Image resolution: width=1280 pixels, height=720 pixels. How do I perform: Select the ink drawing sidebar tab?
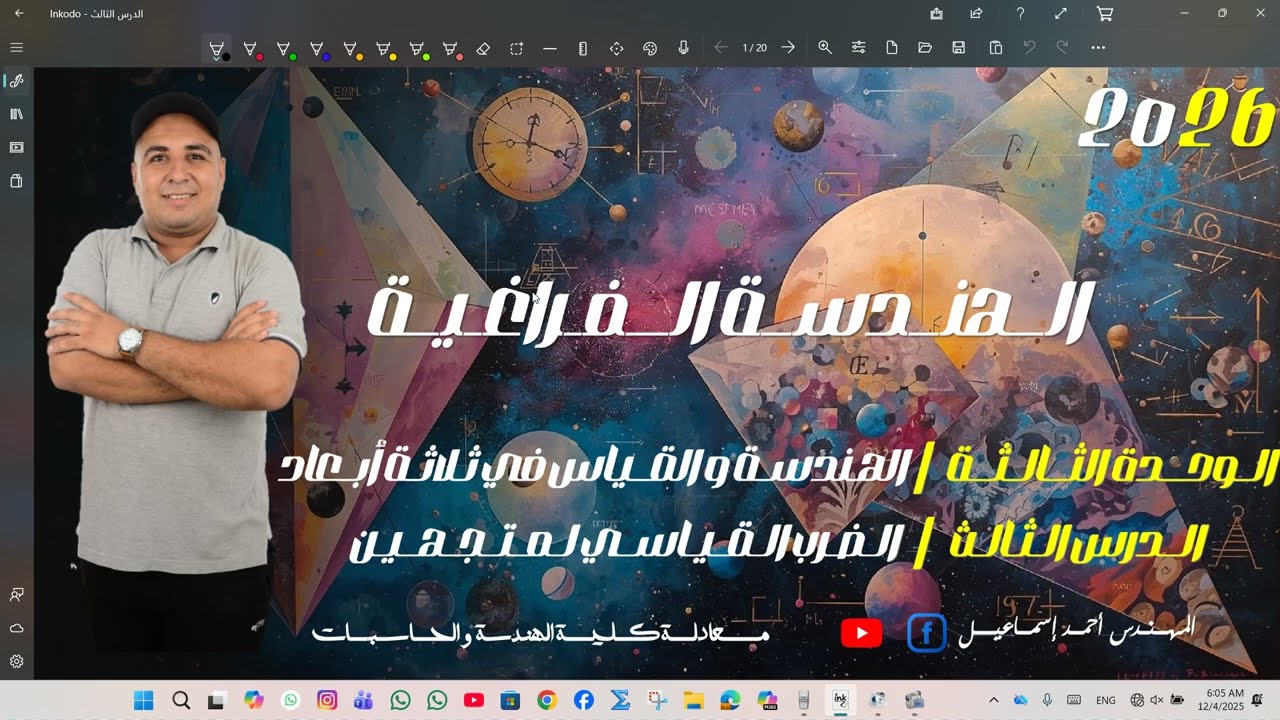[16, 81]
